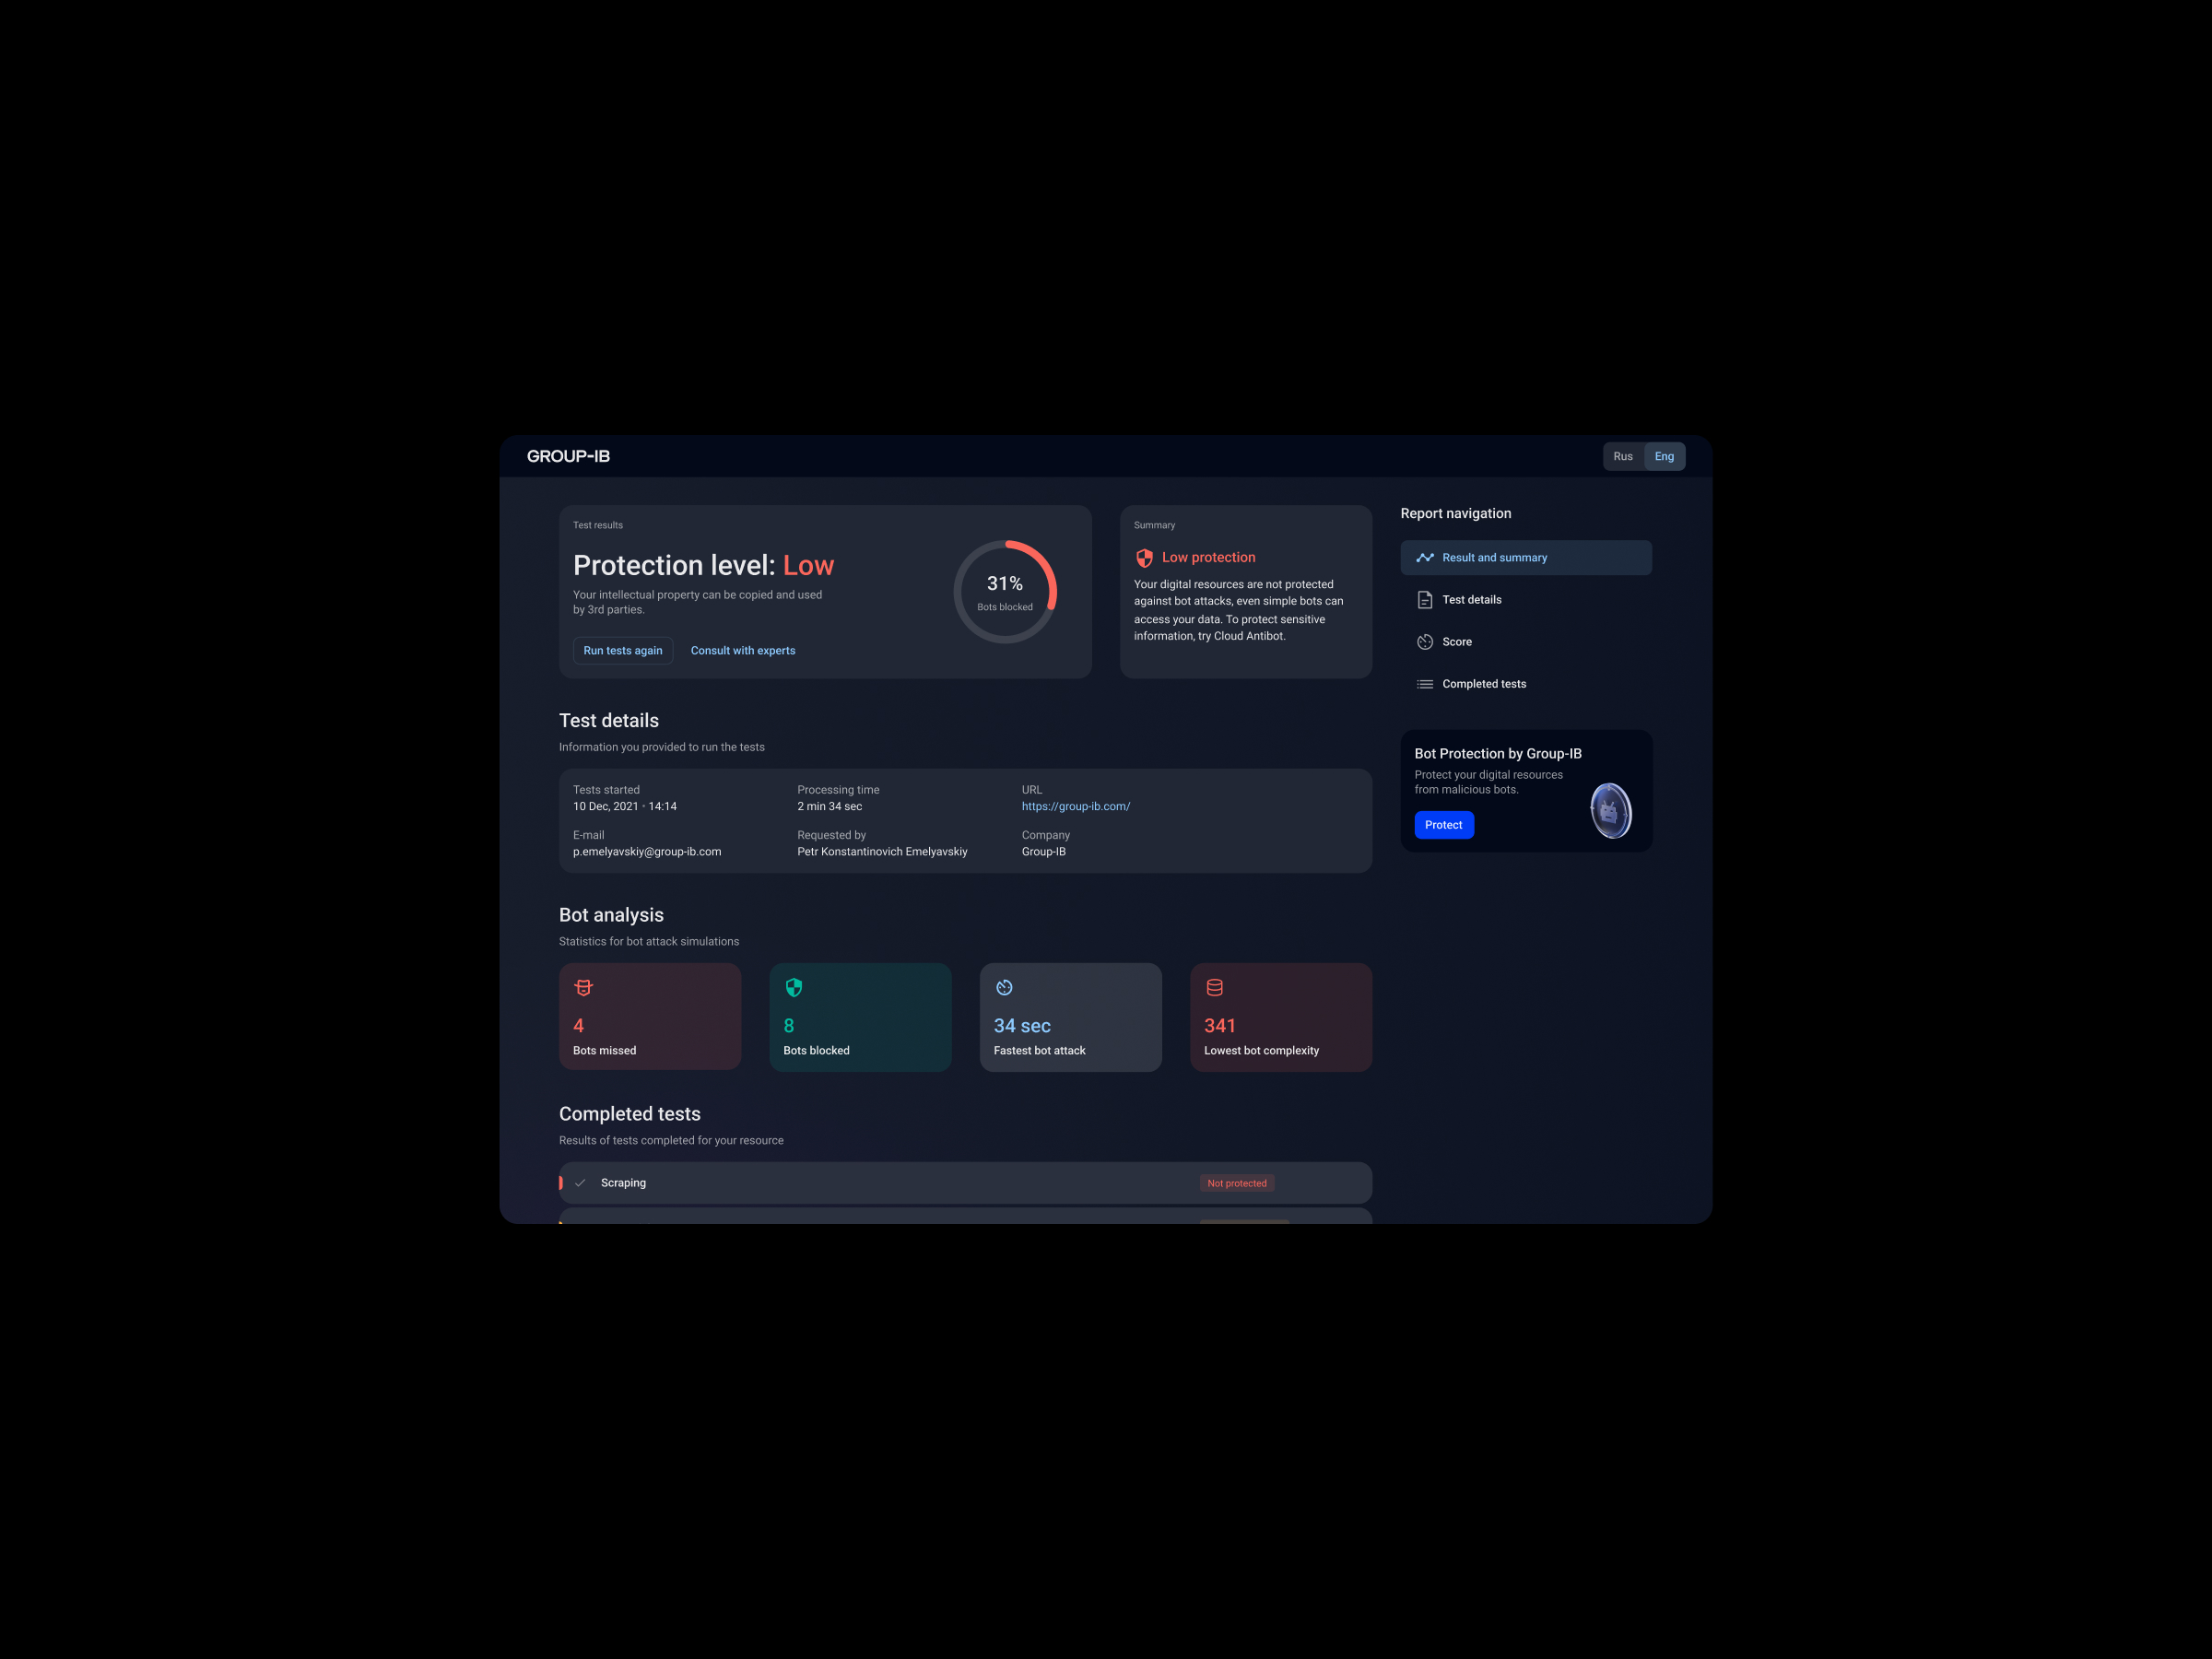Select the Eng language toggle

pos(1664,456)
